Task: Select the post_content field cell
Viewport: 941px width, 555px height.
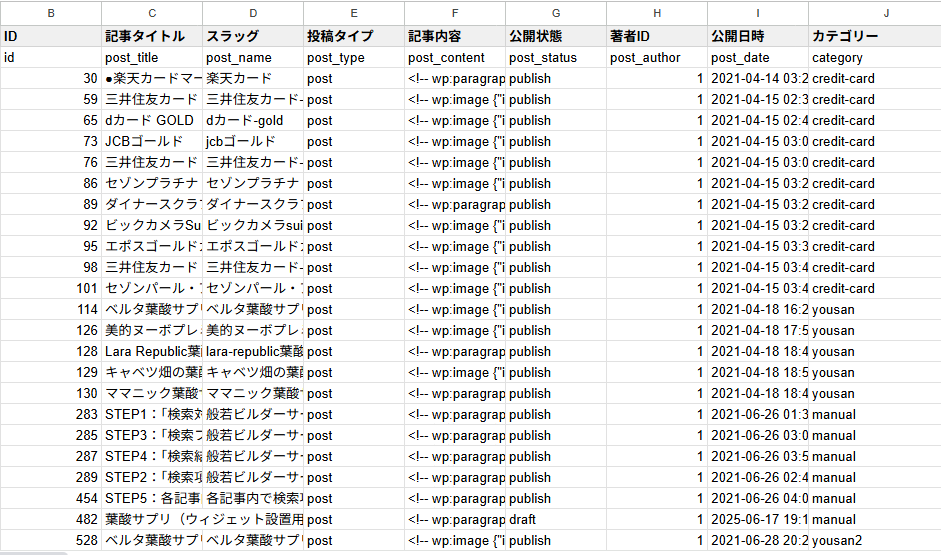Action: click(x=455, y=58)
